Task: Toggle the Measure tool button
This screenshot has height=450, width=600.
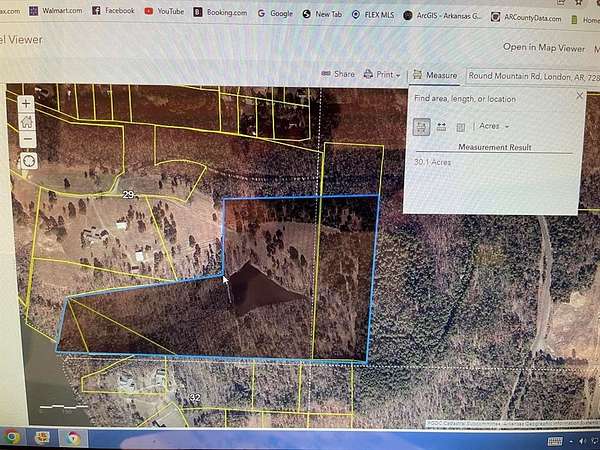Action: point(435,75)
